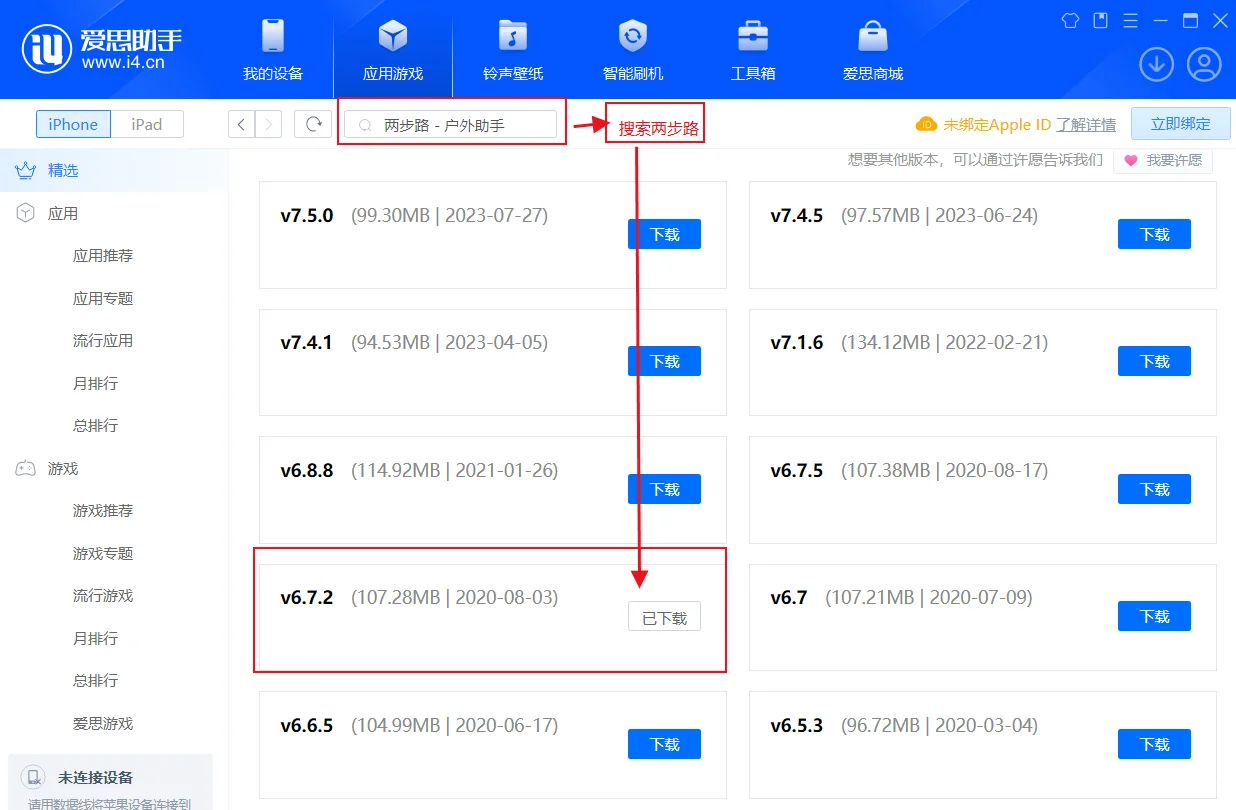Viewport: 1236px width, 810px height.
Task: Open the 我的设备 device icon
Action: pos(273,36)
